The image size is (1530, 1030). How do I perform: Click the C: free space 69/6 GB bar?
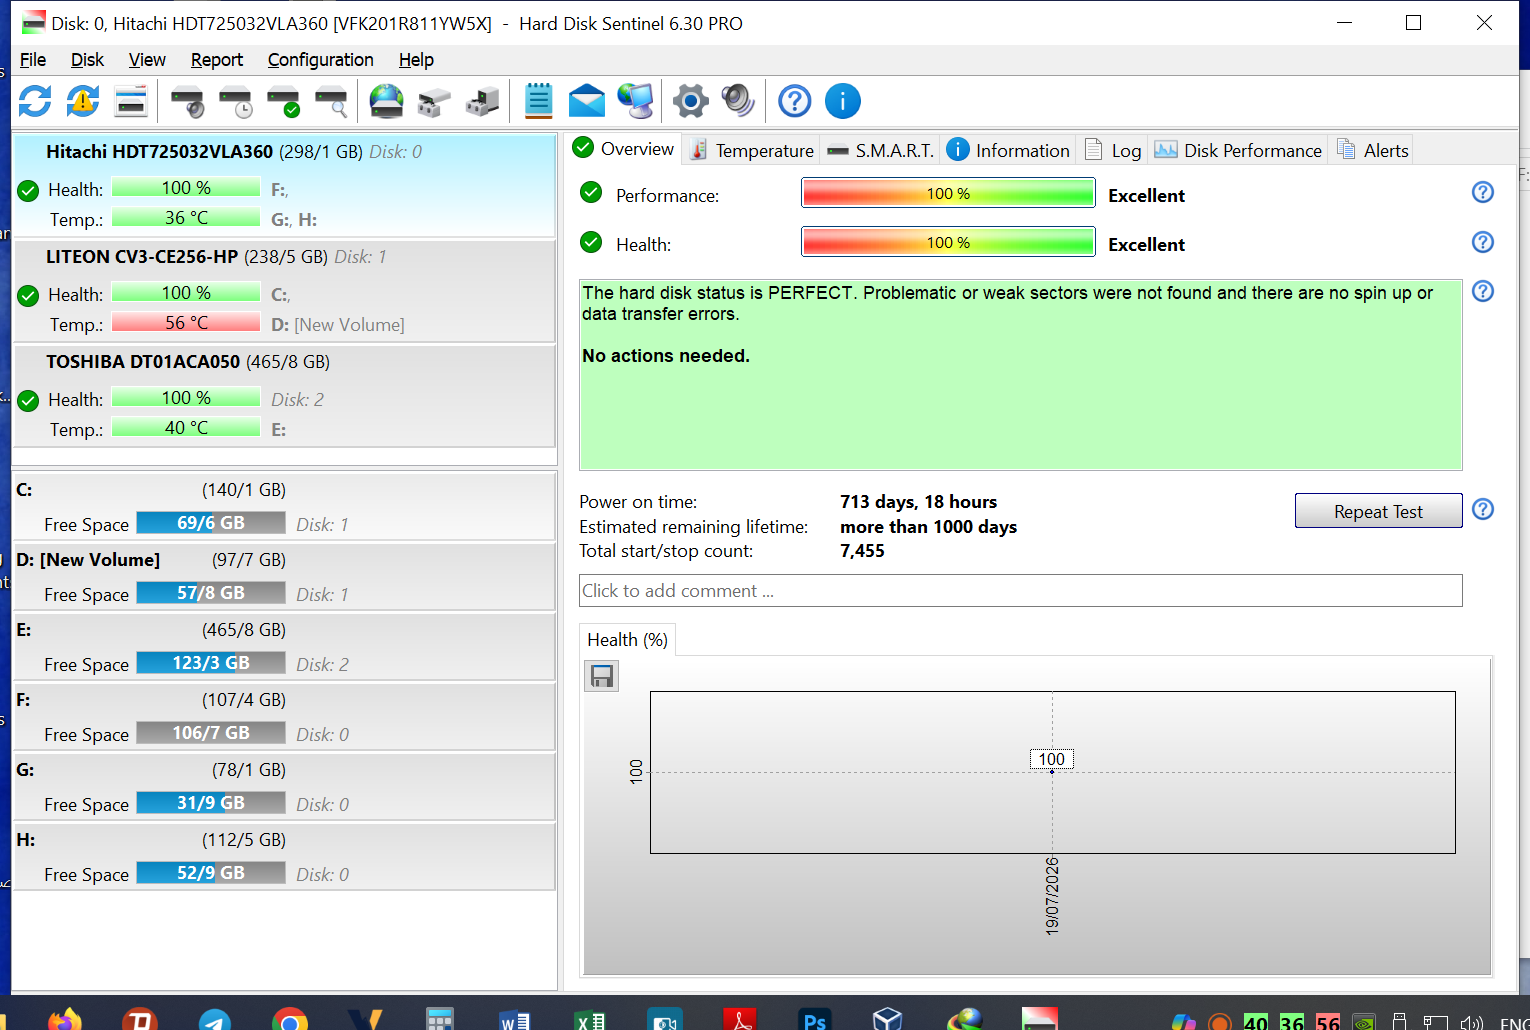point(211,523)
